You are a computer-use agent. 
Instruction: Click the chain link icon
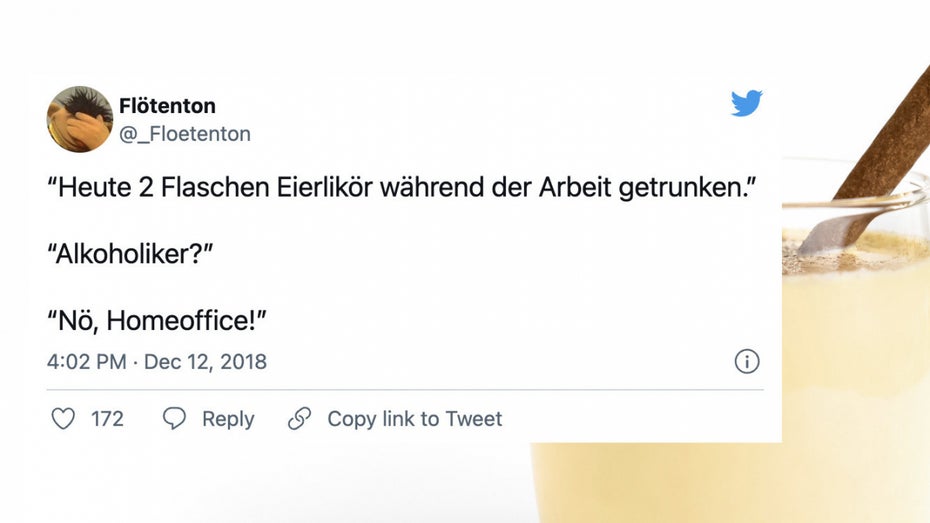coord(299,419)
